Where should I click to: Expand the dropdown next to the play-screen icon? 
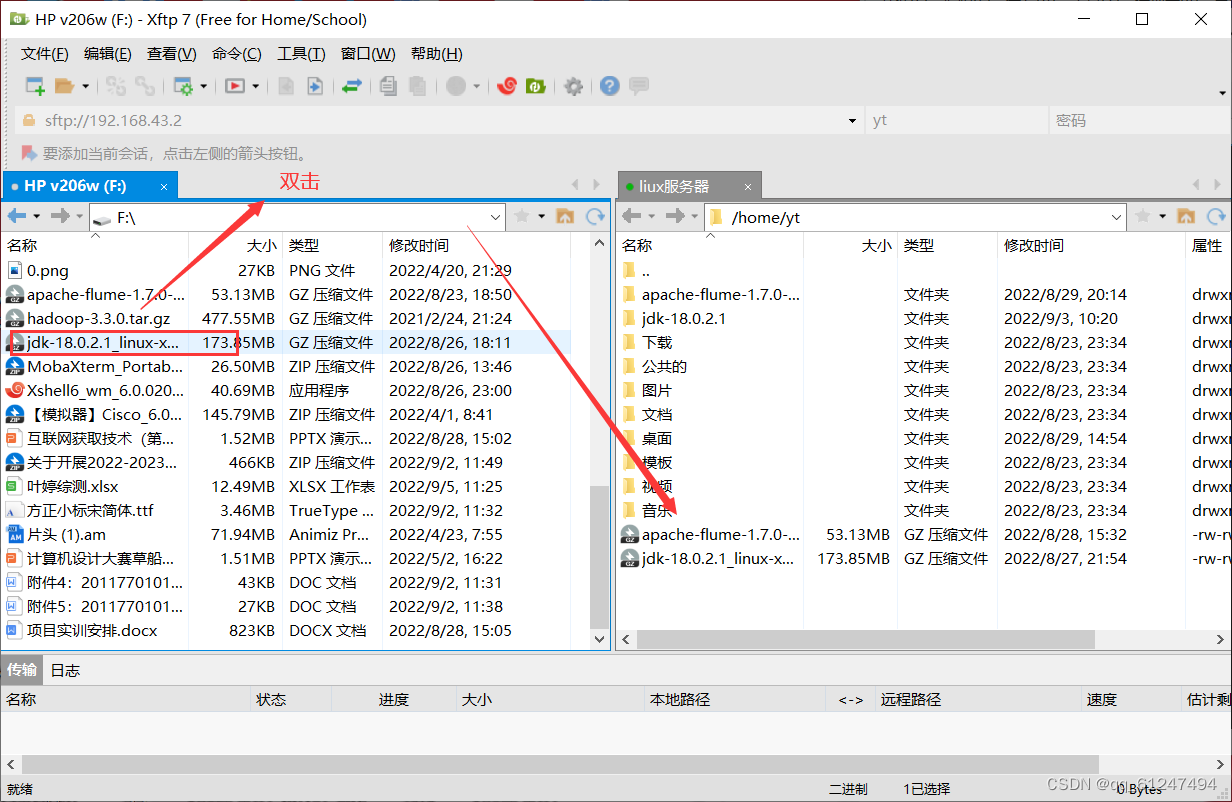coord(255,86)
